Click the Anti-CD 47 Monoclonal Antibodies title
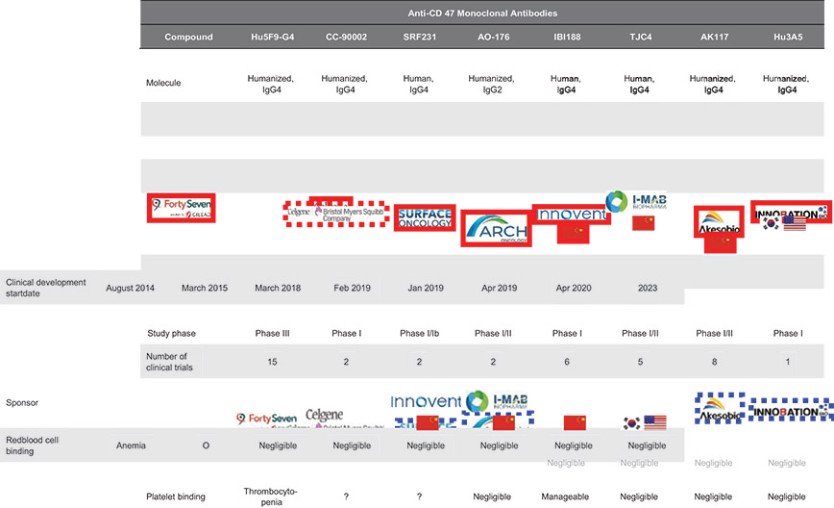 [x=486, y=12]
